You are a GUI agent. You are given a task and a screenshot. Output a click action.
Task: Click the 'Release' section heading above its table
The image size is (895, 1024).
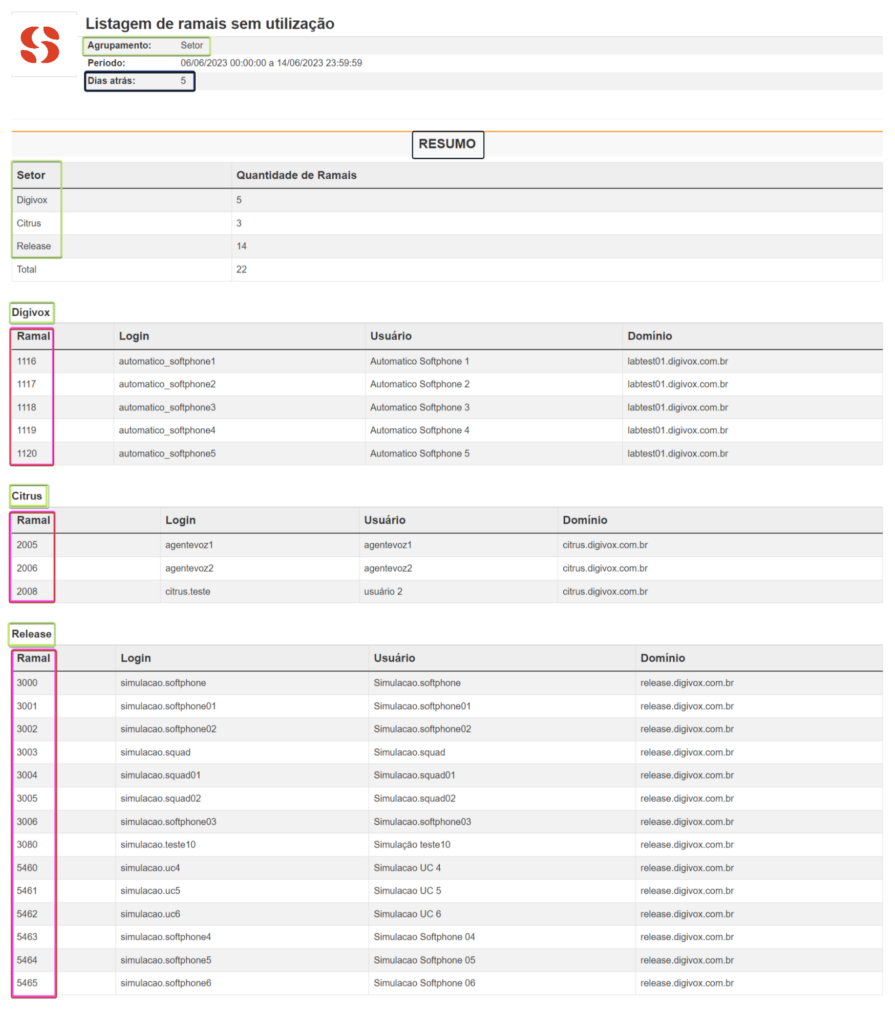point(31,633)
